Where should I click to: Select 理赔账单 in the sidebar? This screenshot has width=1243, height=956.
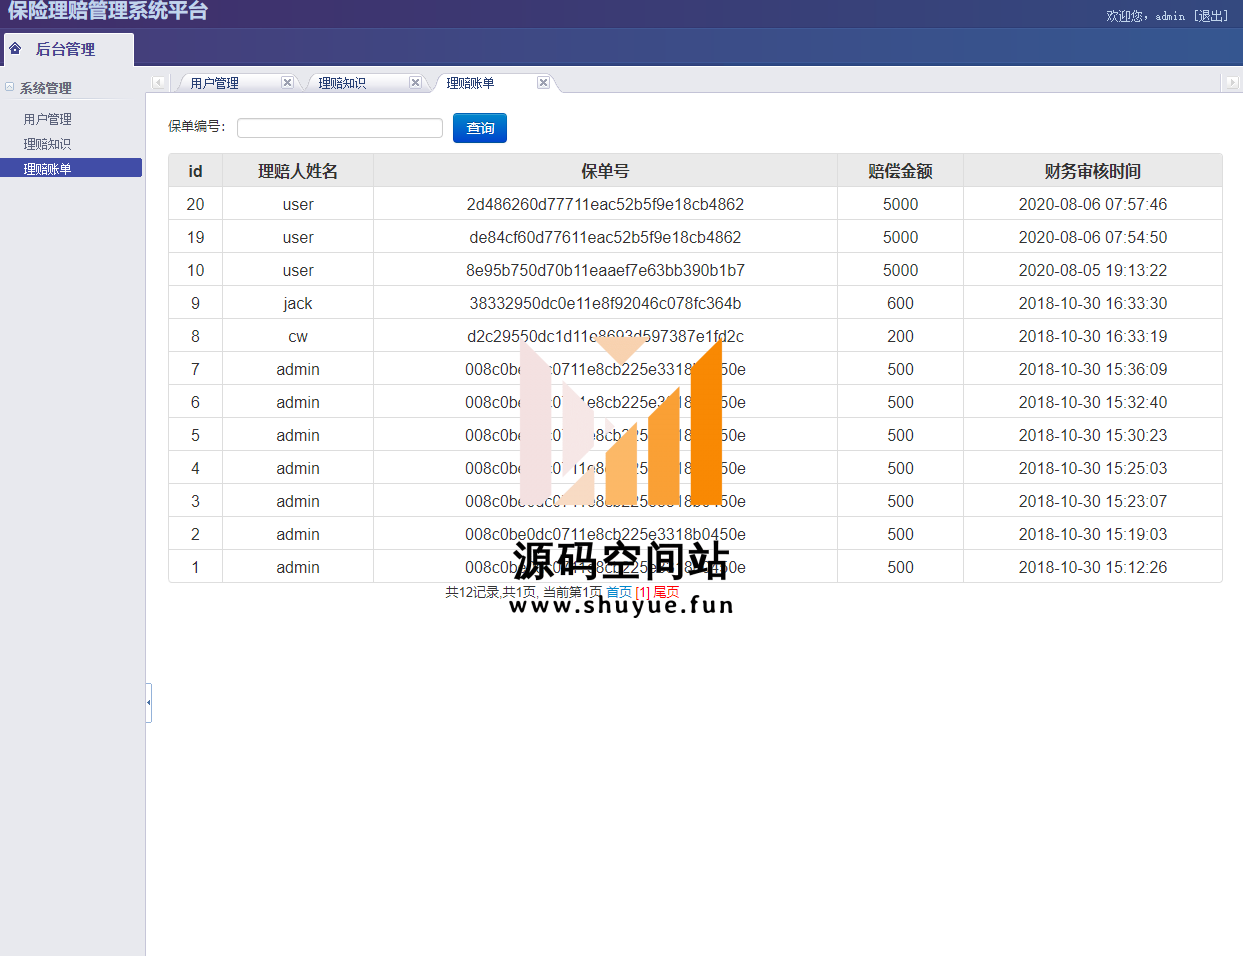coord(71,168)
